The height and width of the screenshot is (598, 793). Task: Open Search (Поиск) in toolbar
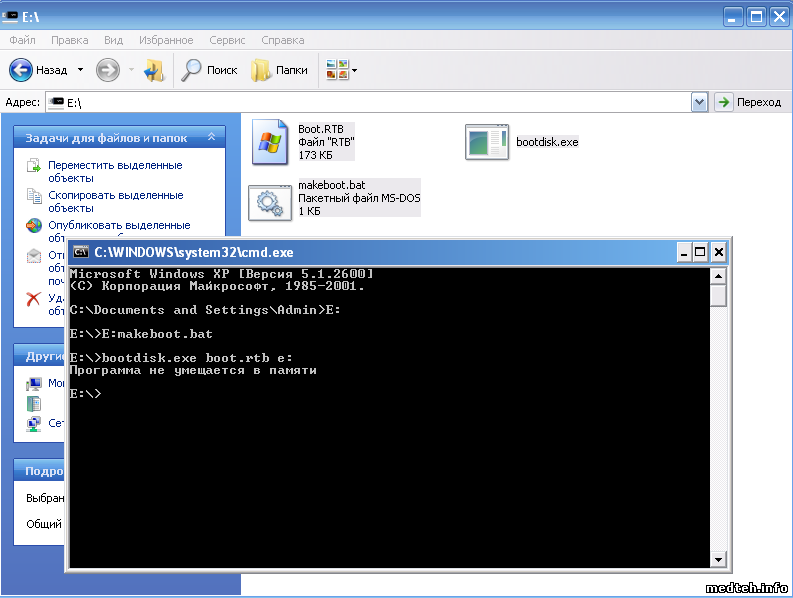(209, 70)
